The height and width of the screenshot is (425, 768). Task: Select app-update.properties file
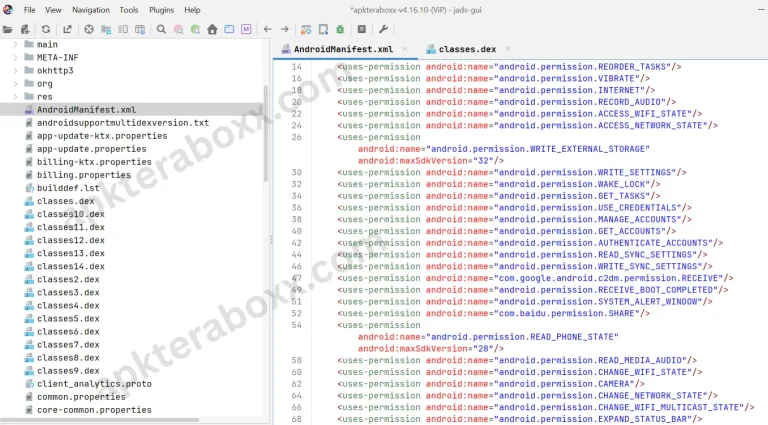pos(92,149)
